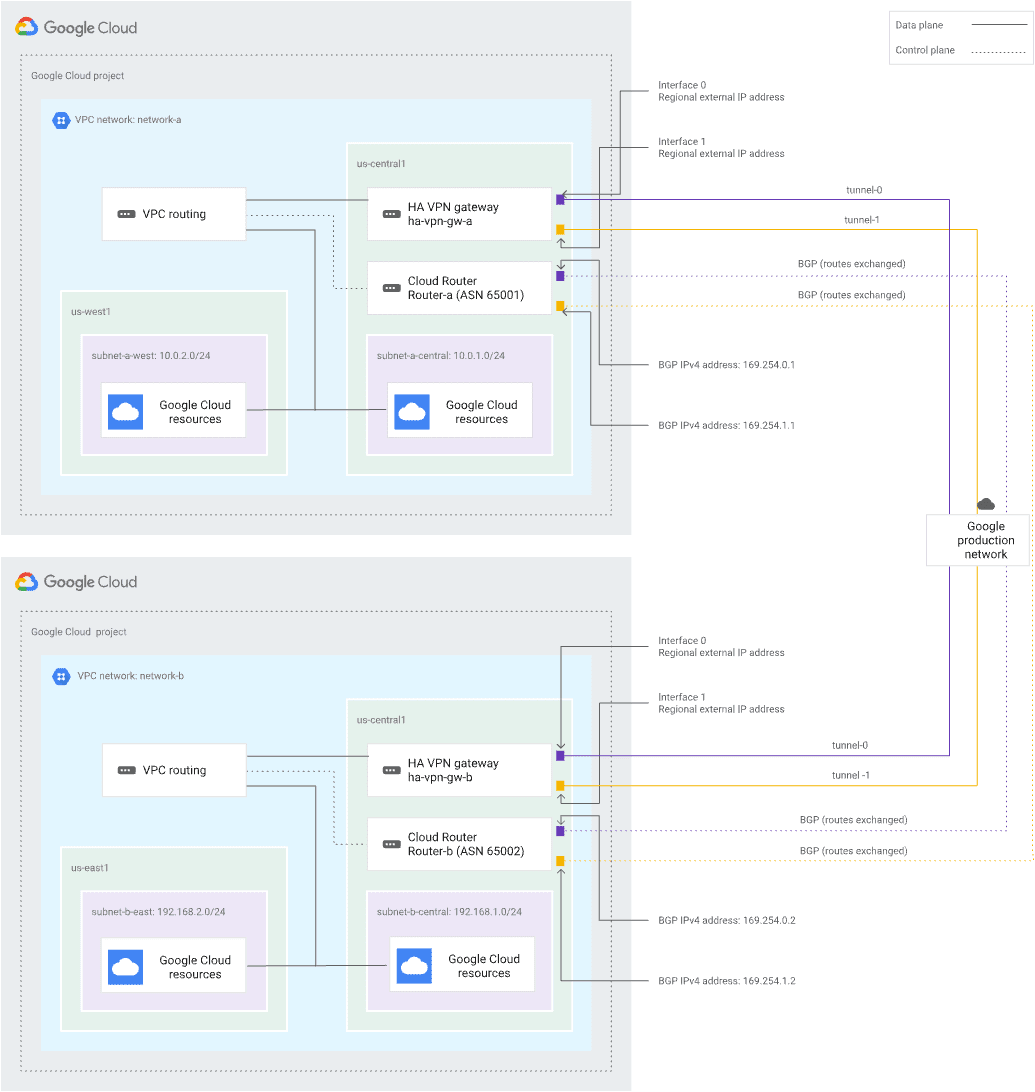The width and height of the screenshot is (1035, 1092).
Task: Click the us-central1 label in network-a
Action: [381, 164]
